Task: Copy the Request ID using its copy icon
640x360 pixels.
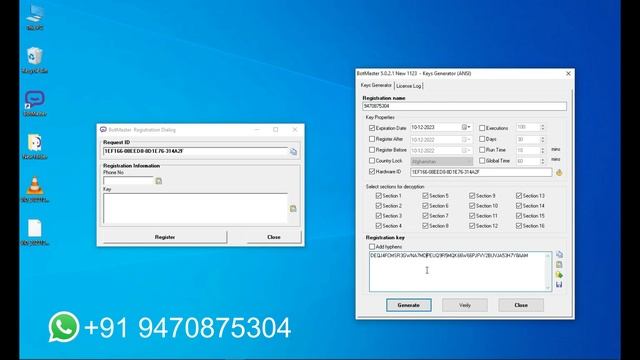Action: [293, 152]
